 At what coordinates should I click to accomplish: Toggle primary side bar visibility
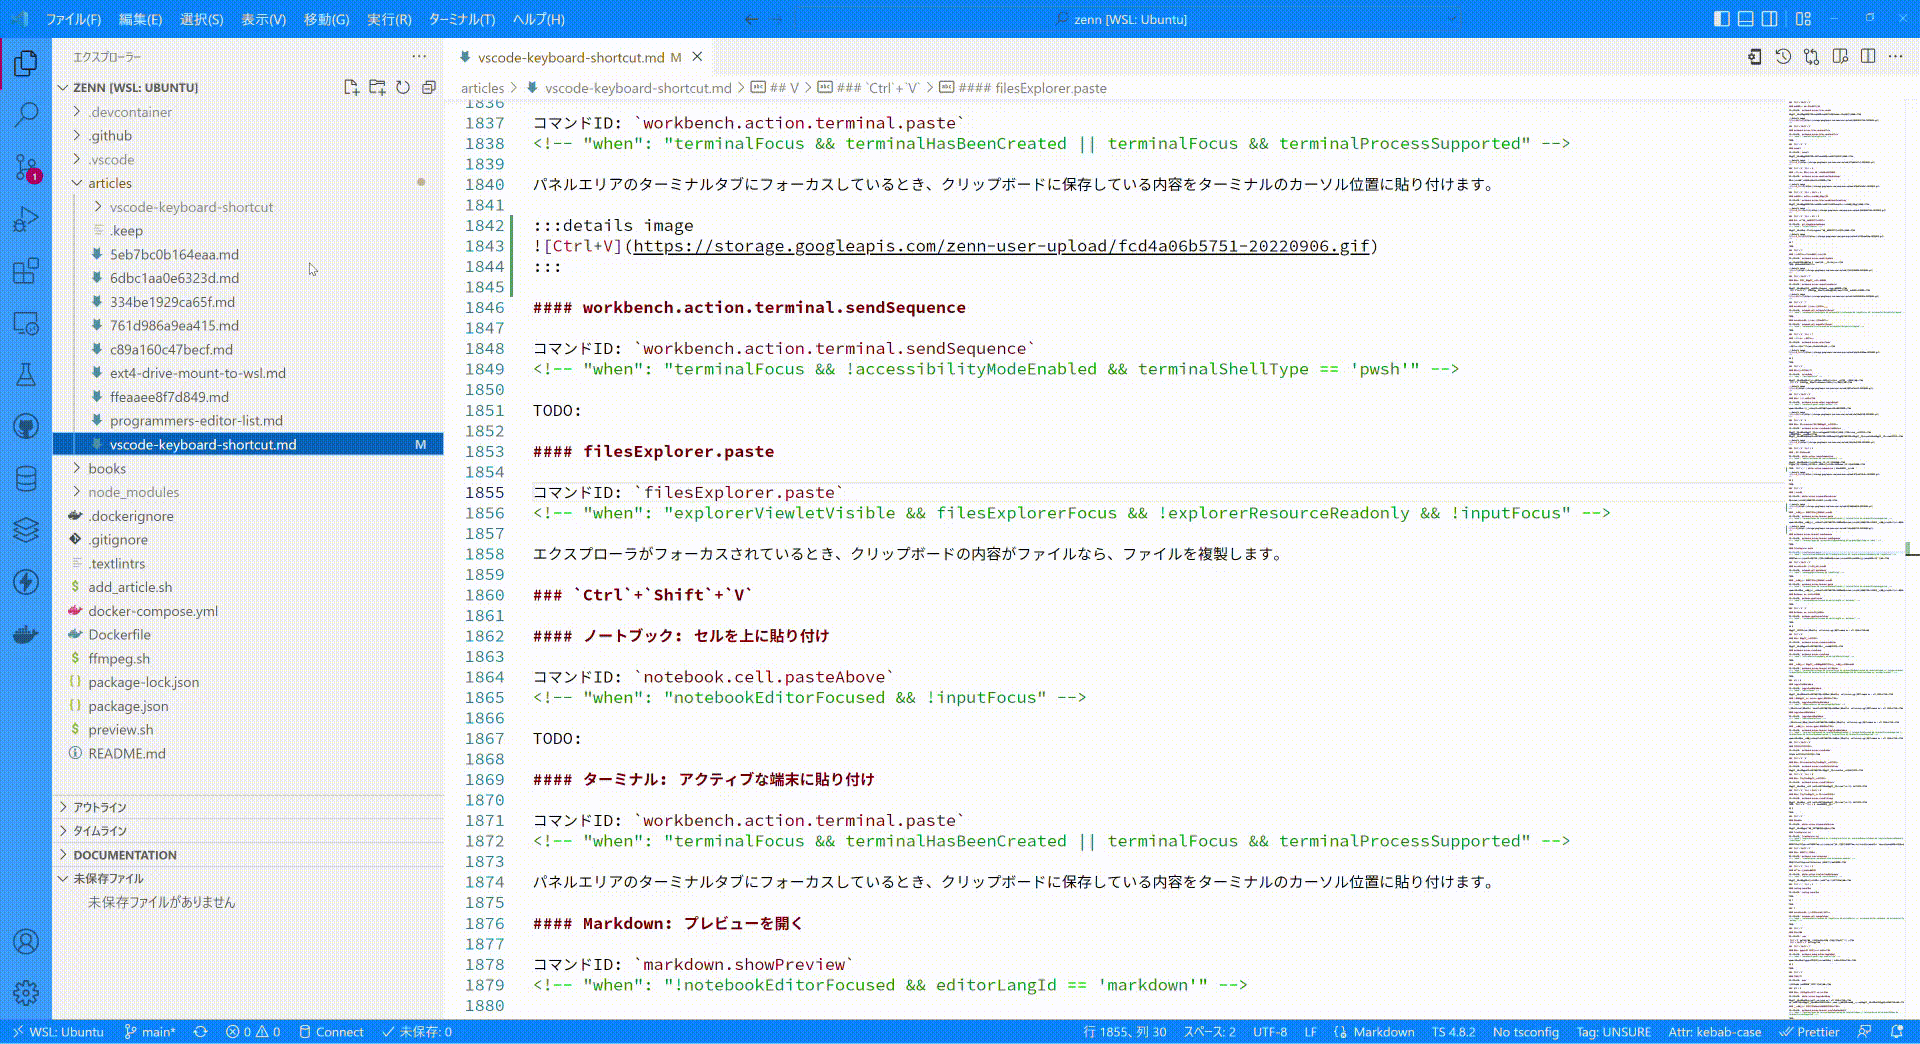point(1721,19)
